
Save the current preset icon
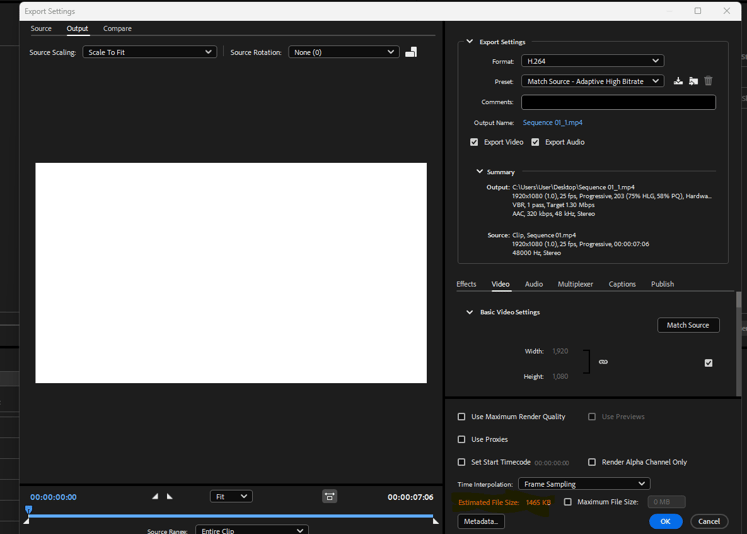678,81
